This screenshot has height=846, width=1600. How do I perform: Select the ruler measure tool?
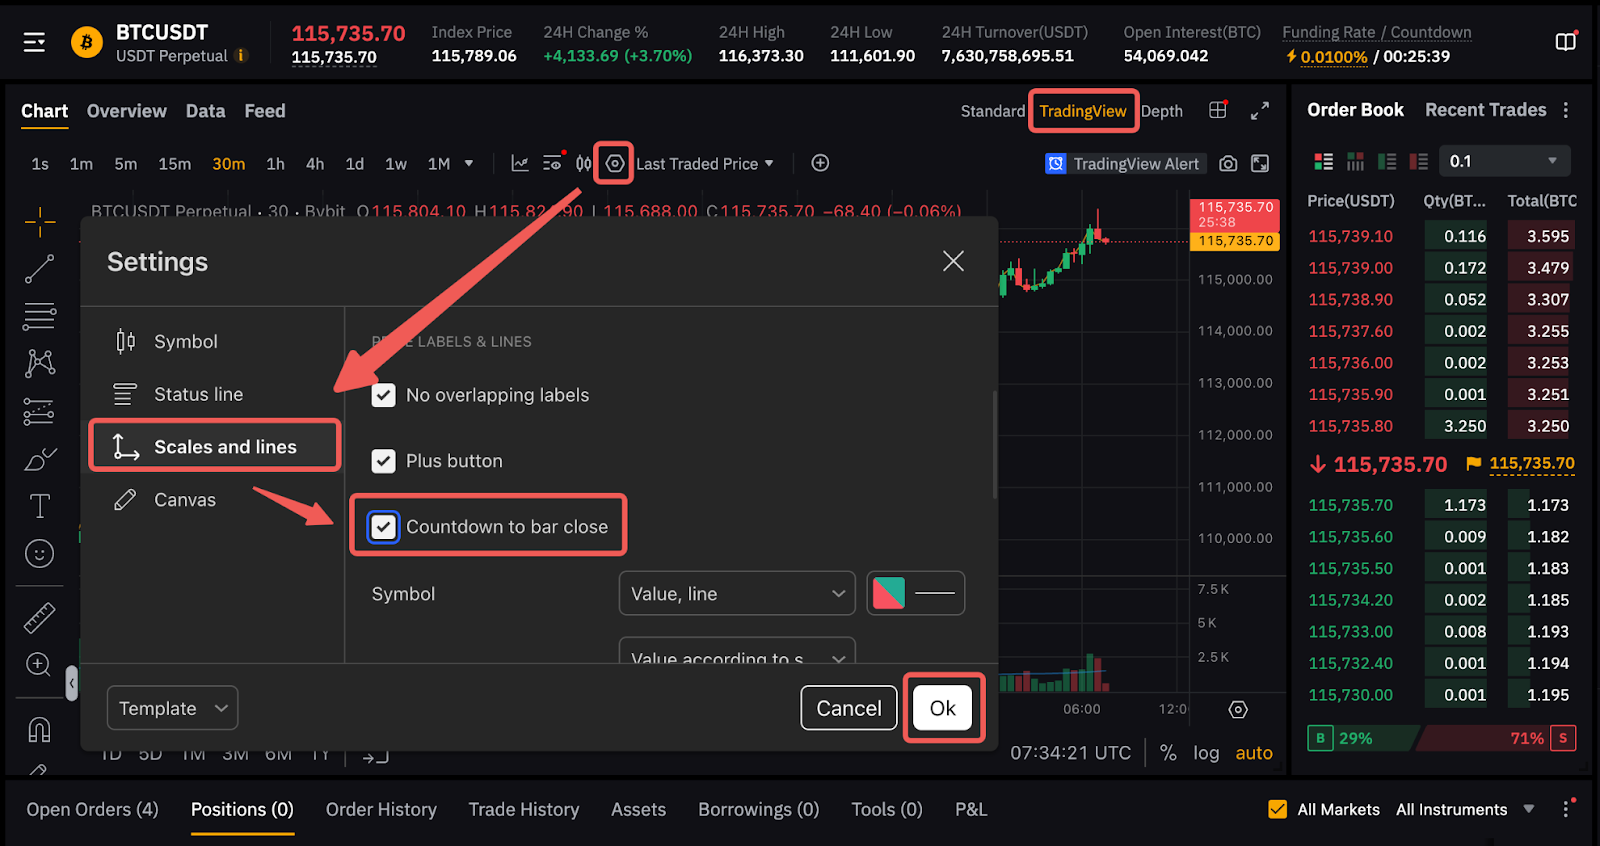point(39,618)
